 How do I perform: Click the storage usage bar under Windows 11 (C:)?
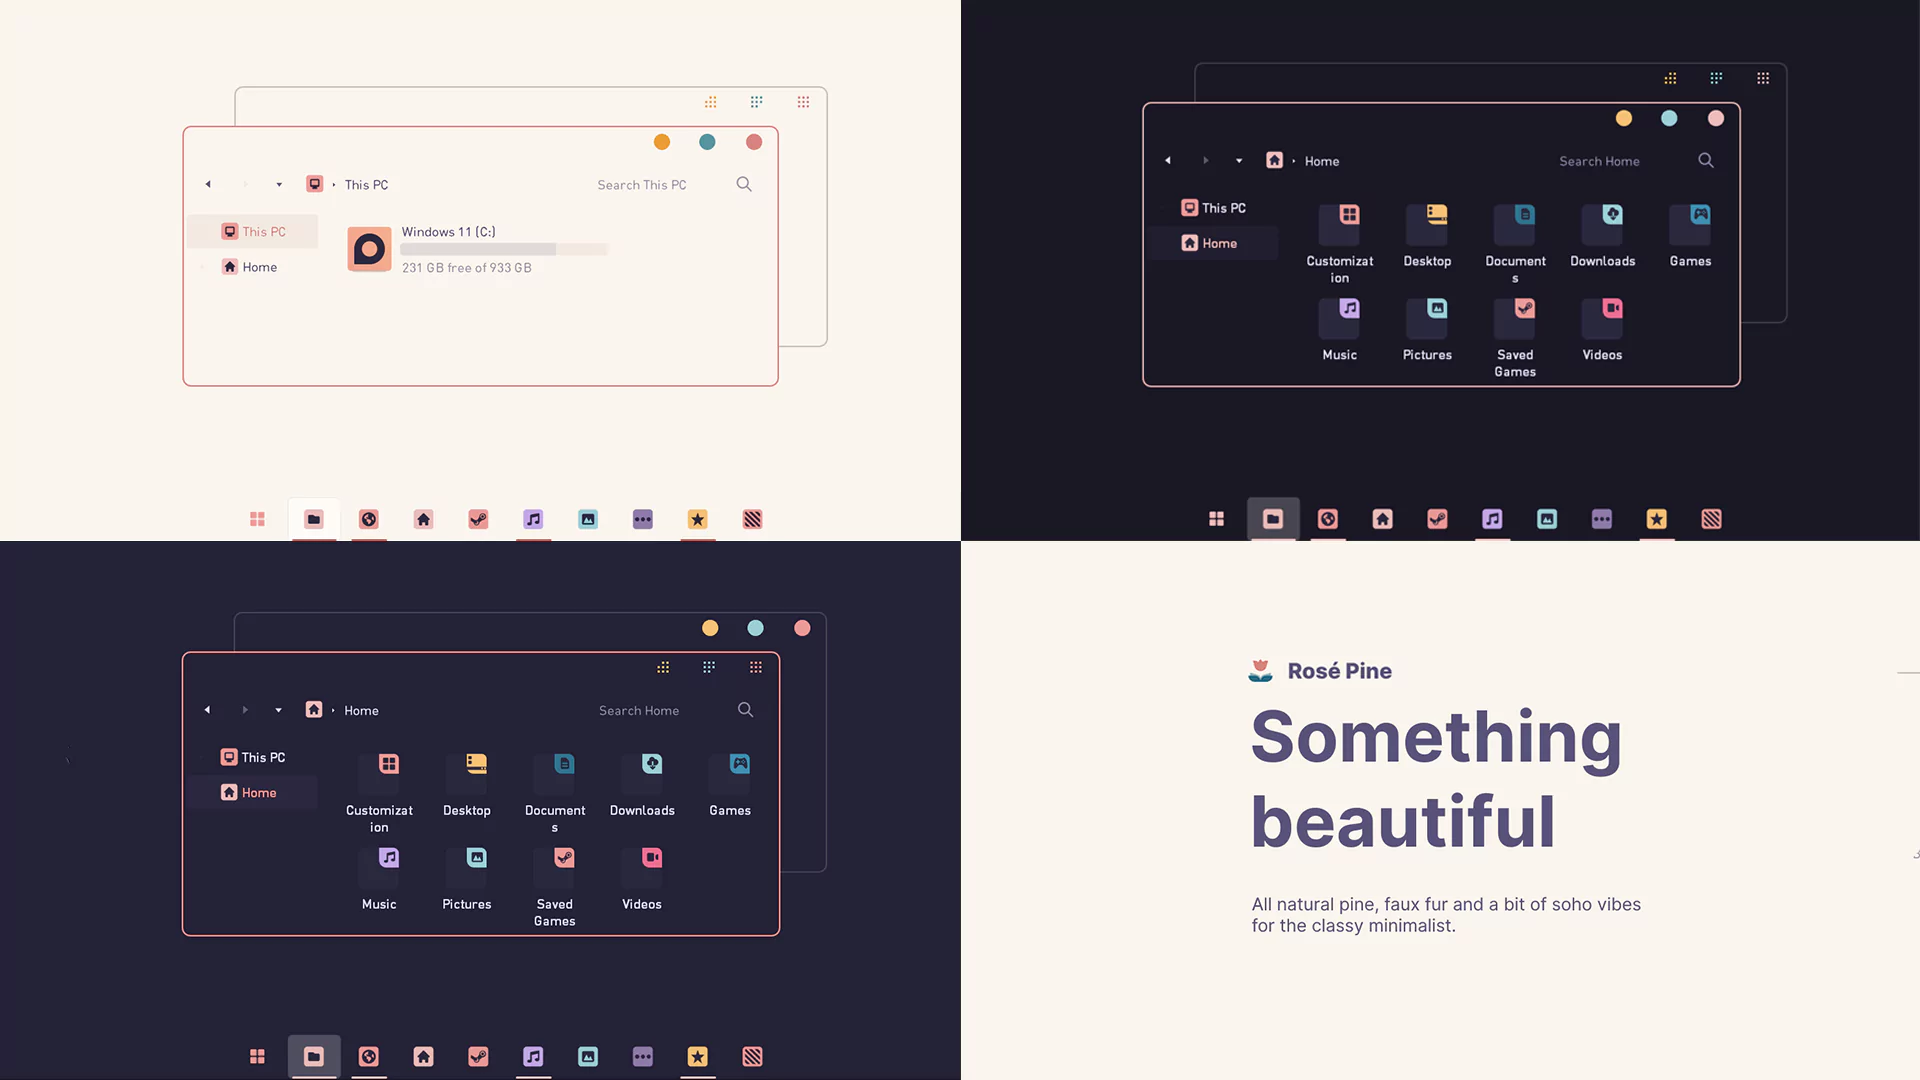coord(503,249)
